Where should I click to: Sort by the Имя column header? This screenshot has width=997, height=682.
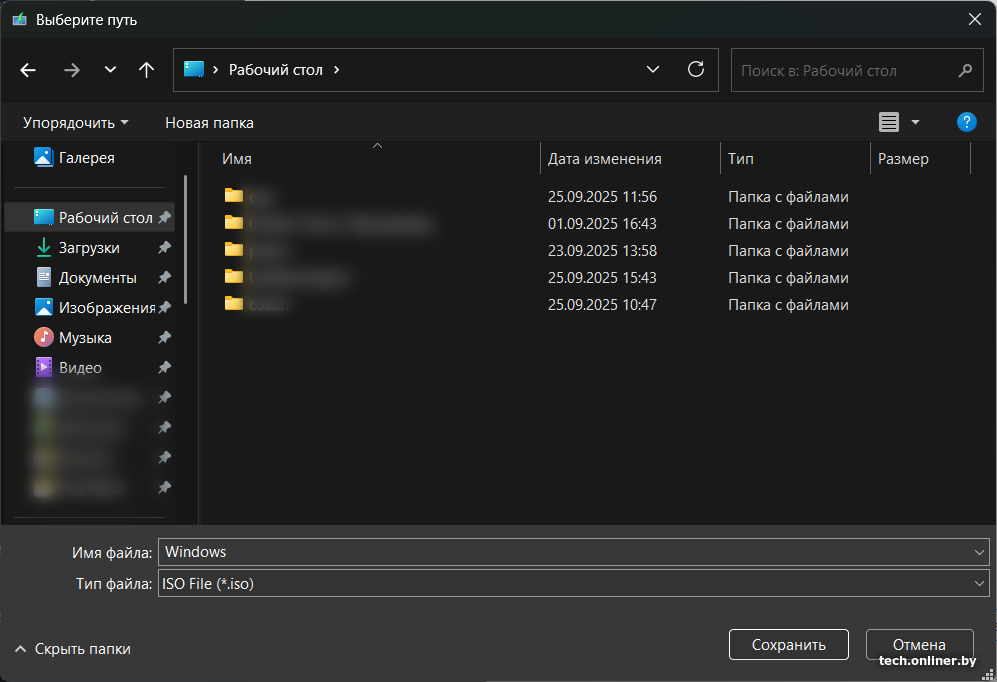[x=377, y=158]
